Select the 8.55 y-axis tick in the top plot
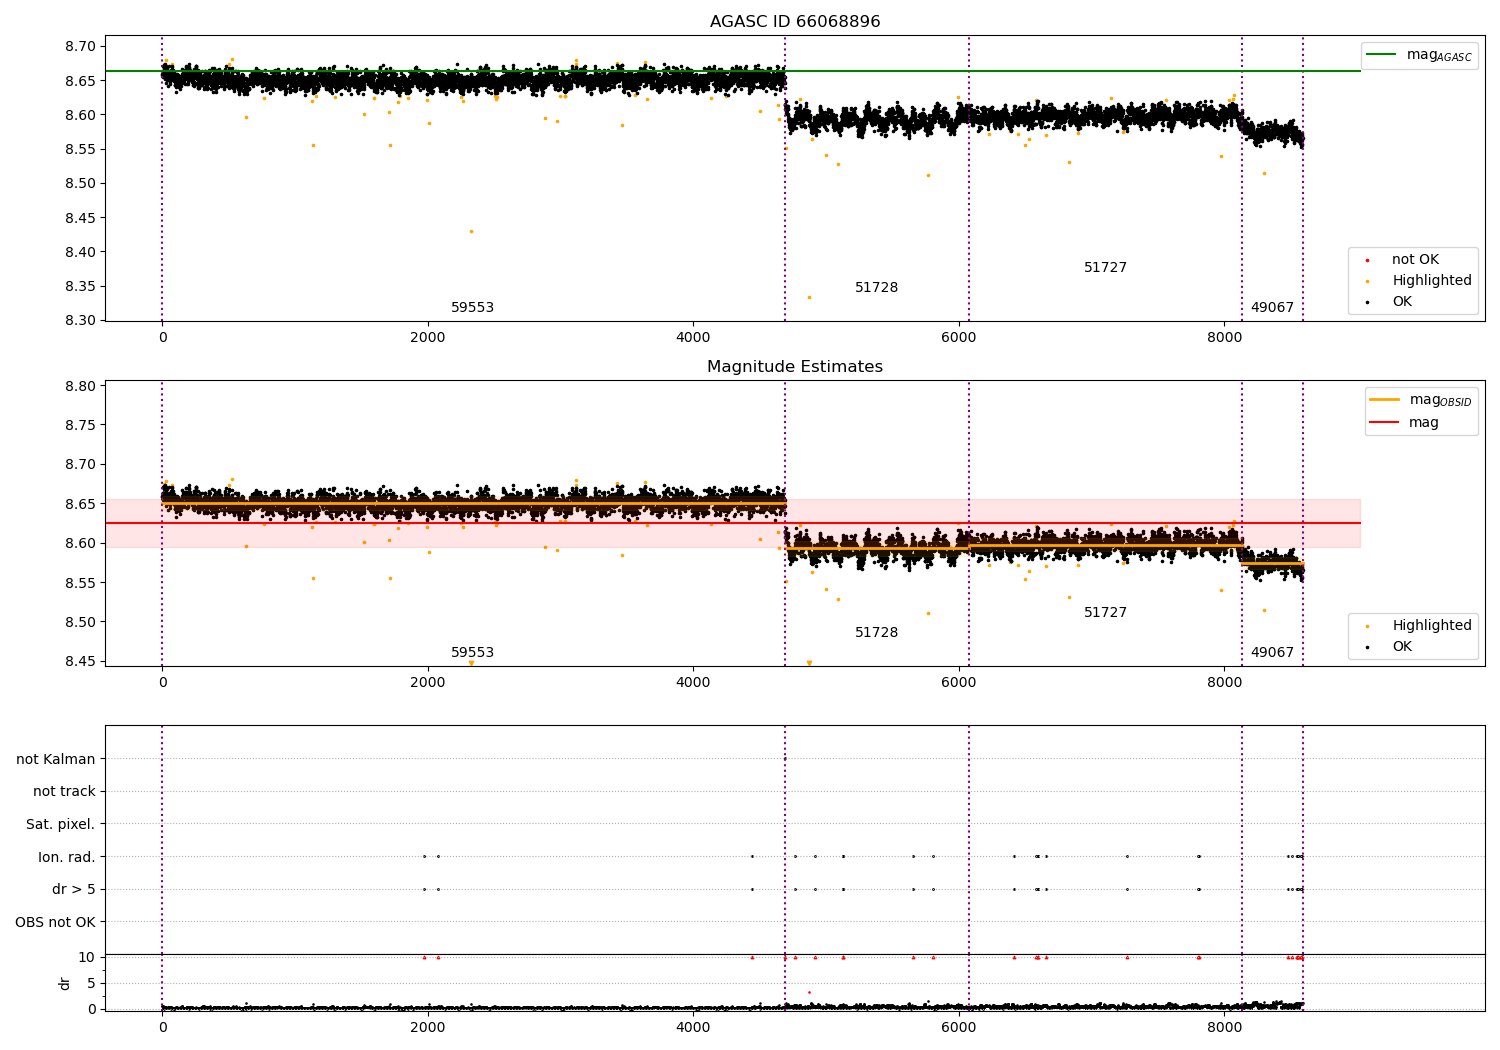 (x=81, y=150)
